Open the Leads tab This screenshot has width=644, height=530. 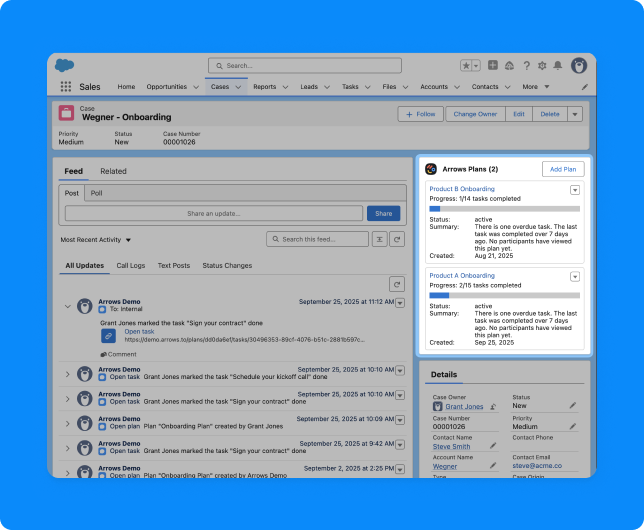pos(309,87)
